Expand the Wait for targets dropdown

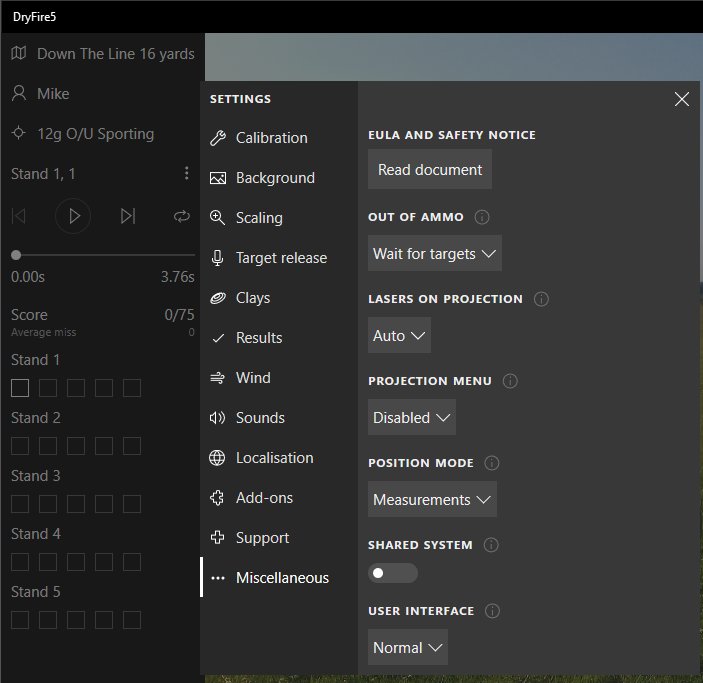[435, 254]
